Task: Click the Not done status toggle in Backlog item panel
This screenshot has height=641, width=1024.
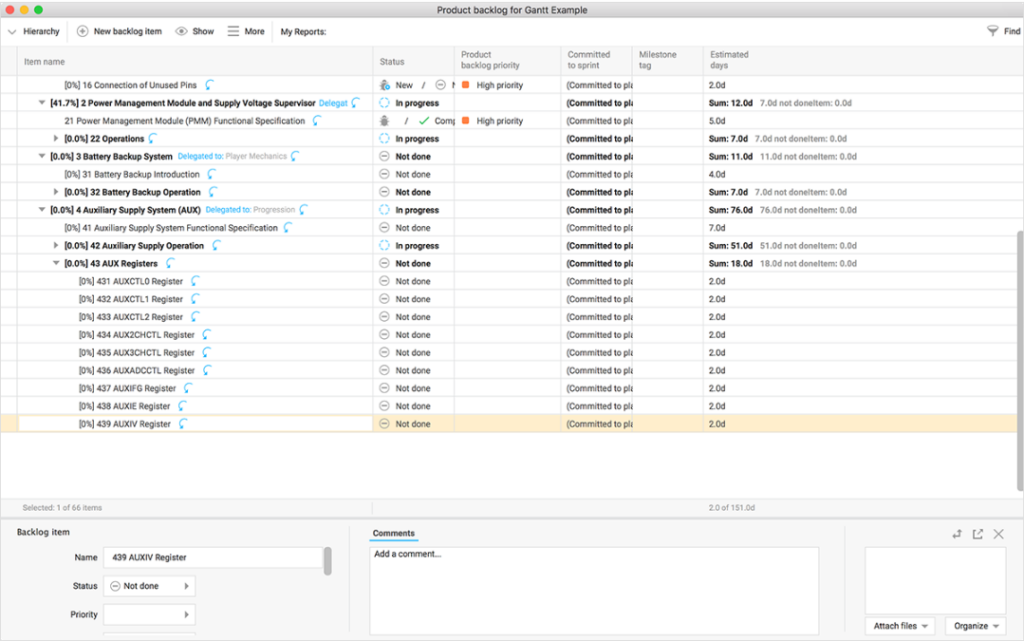Action: [148, 586]
